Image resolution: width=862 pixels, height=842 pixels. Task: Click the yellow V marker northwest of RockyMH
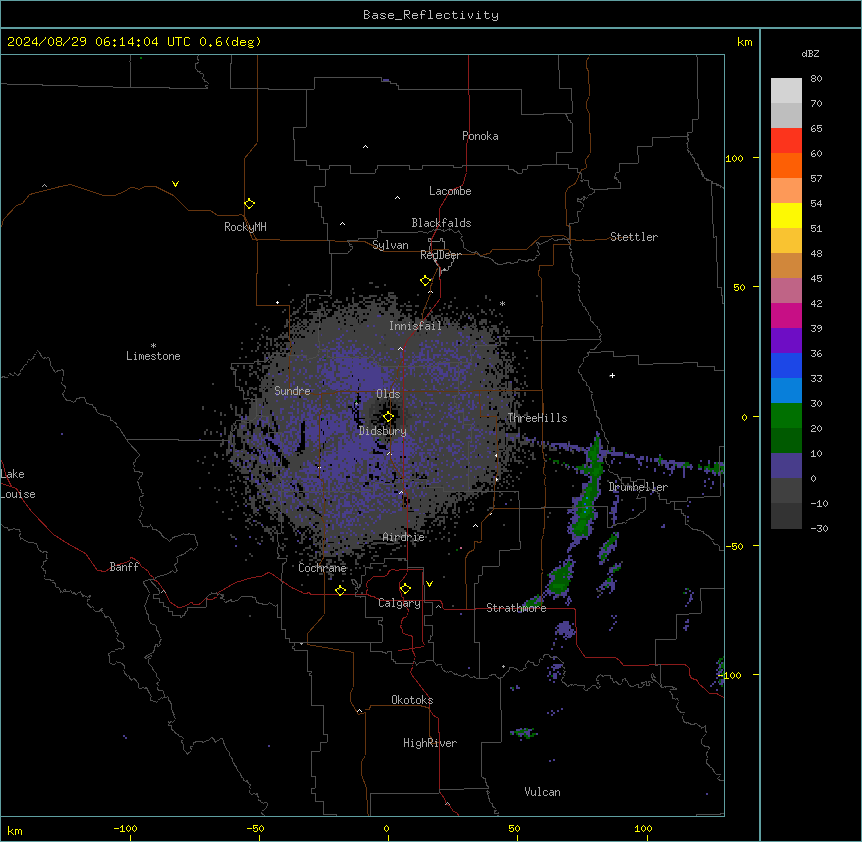pos(175,184)
